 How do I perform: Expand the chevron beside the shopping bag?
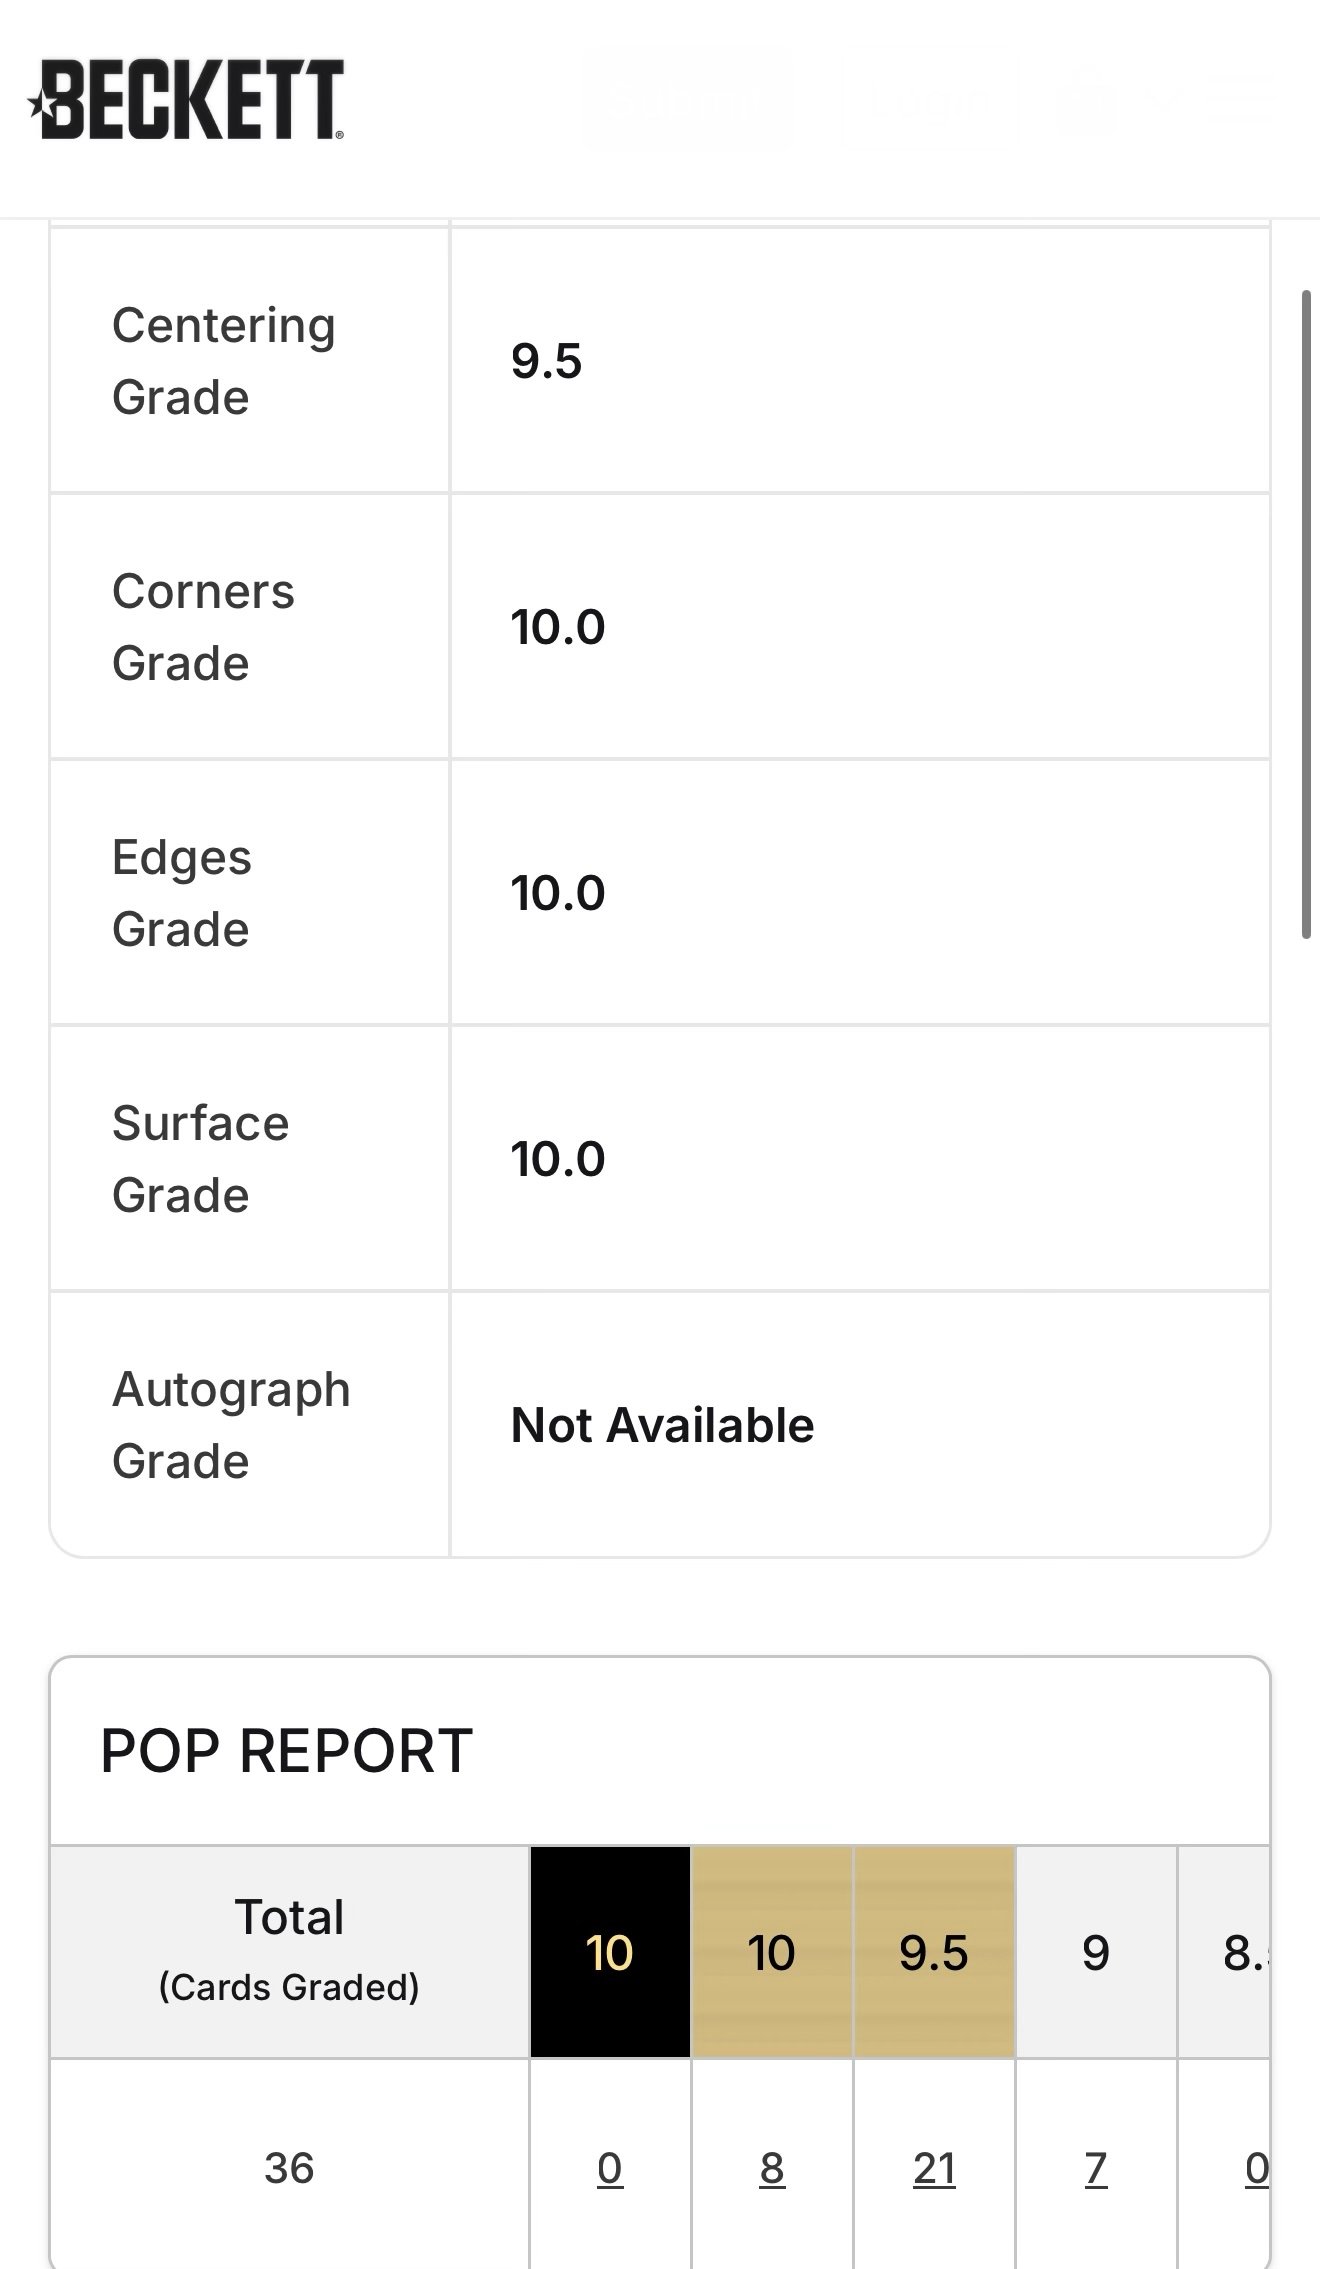click(x=1161, y=97)
